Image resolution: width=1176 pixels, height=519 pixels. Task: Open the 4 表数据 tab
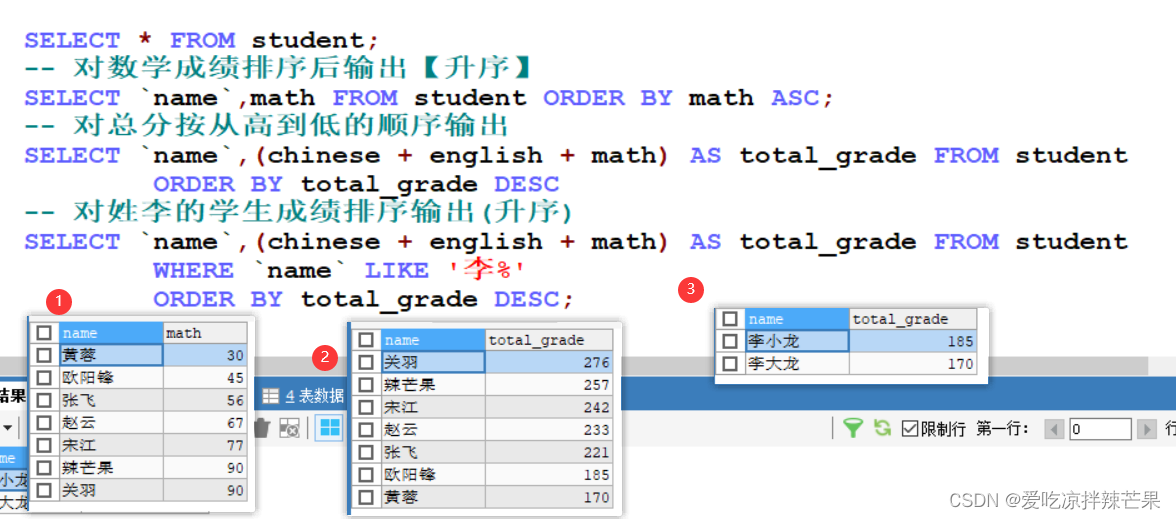pyautogui.click(x=304, y=396)
